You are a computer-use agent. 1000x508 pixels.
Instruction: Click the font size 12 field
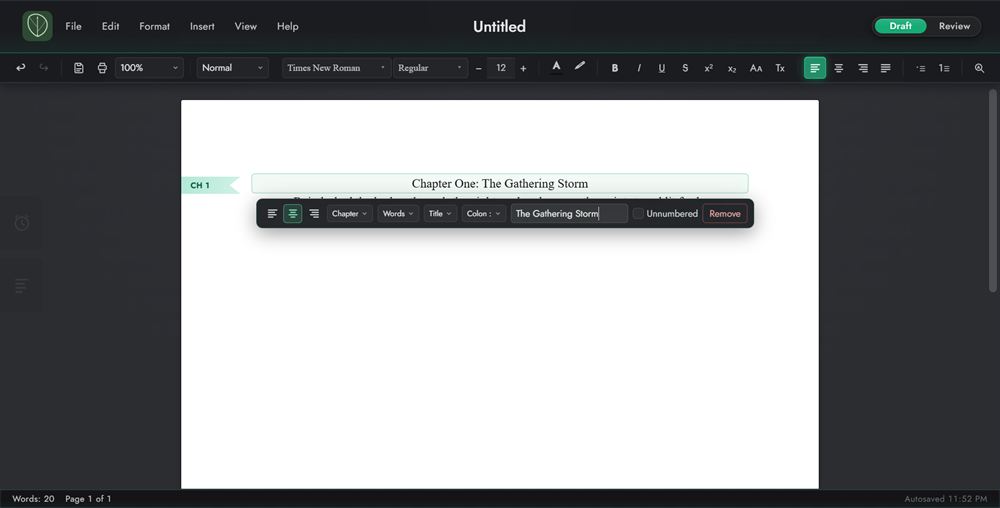(x=501, y=68)
